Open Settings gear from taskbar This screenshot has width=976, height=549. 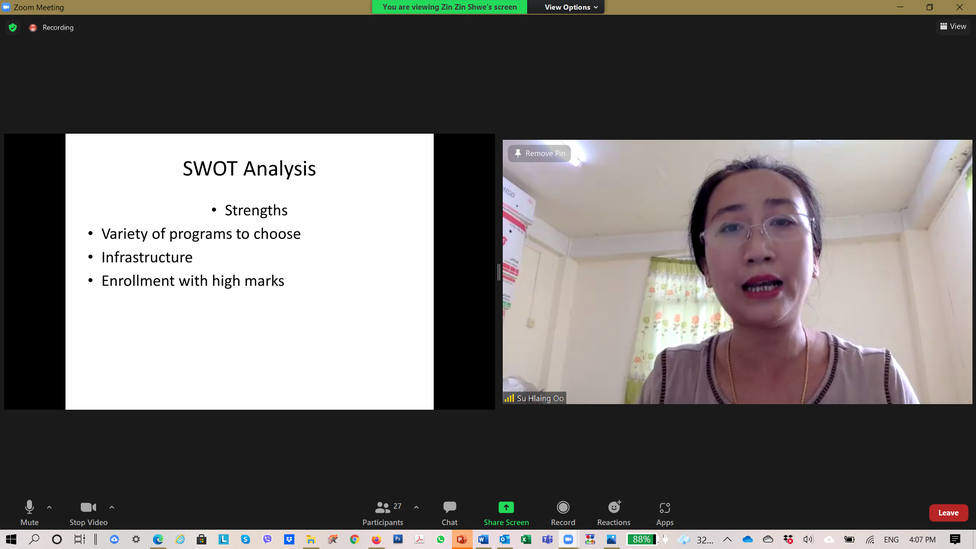[x=136, y=540]
